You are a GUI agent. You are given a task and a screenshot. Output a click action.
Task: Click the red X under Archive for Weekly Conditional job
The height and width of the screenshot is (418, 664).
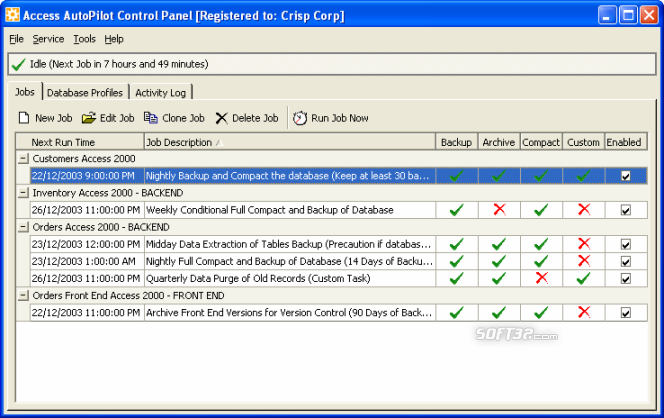coord(499,209)
